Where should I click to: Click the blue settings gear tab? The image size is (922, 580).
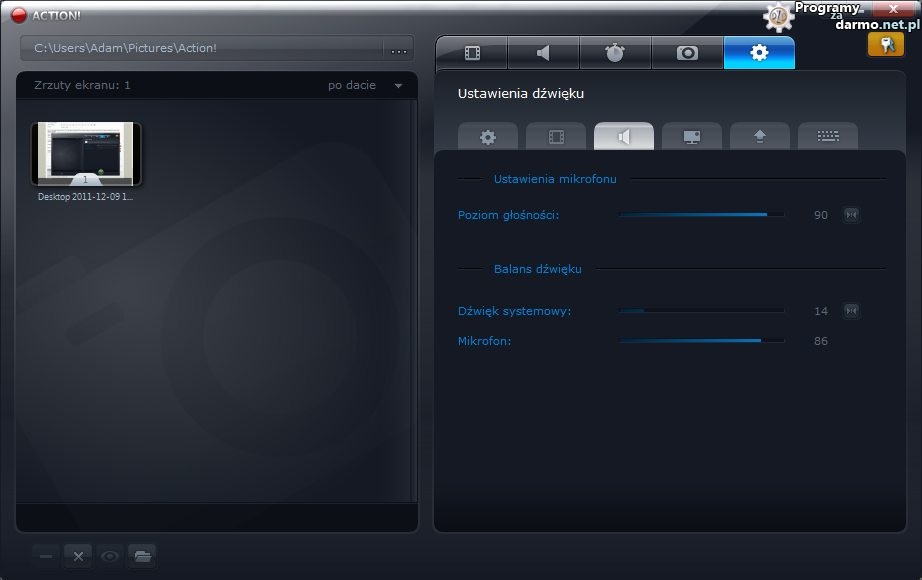(x=759, y=53)
